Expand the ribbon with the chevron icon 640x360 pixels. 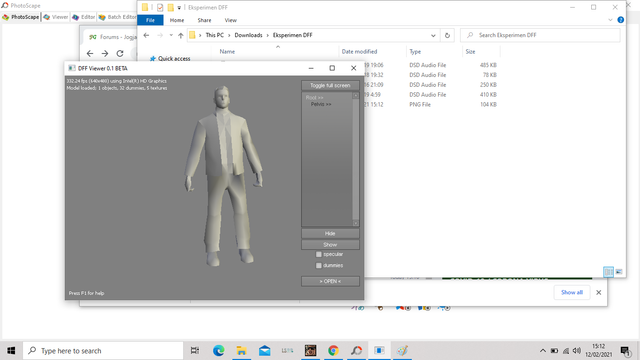point(610,20)
